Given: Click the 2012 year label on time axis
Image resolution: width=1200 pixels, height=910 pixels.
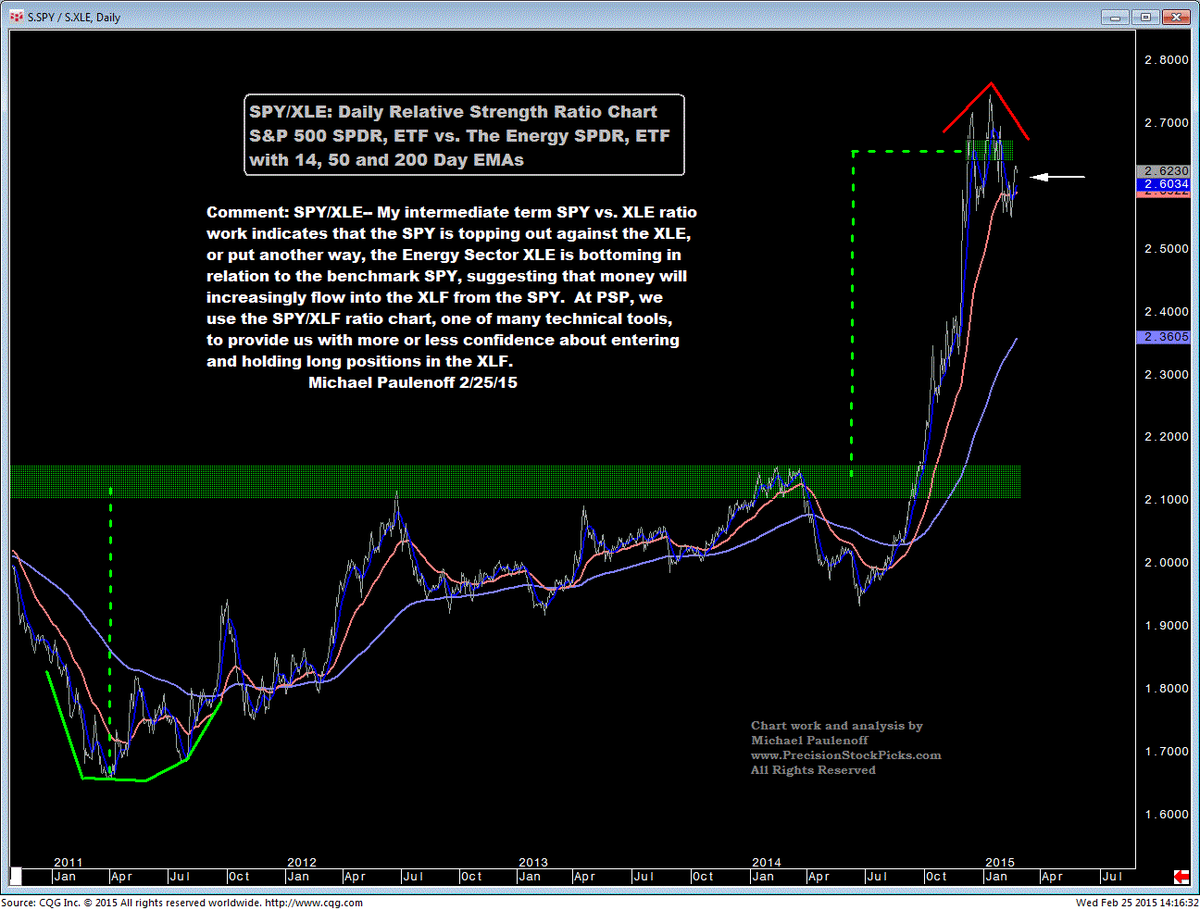Looking at the screenshot, I should click(x=302, y=862).
